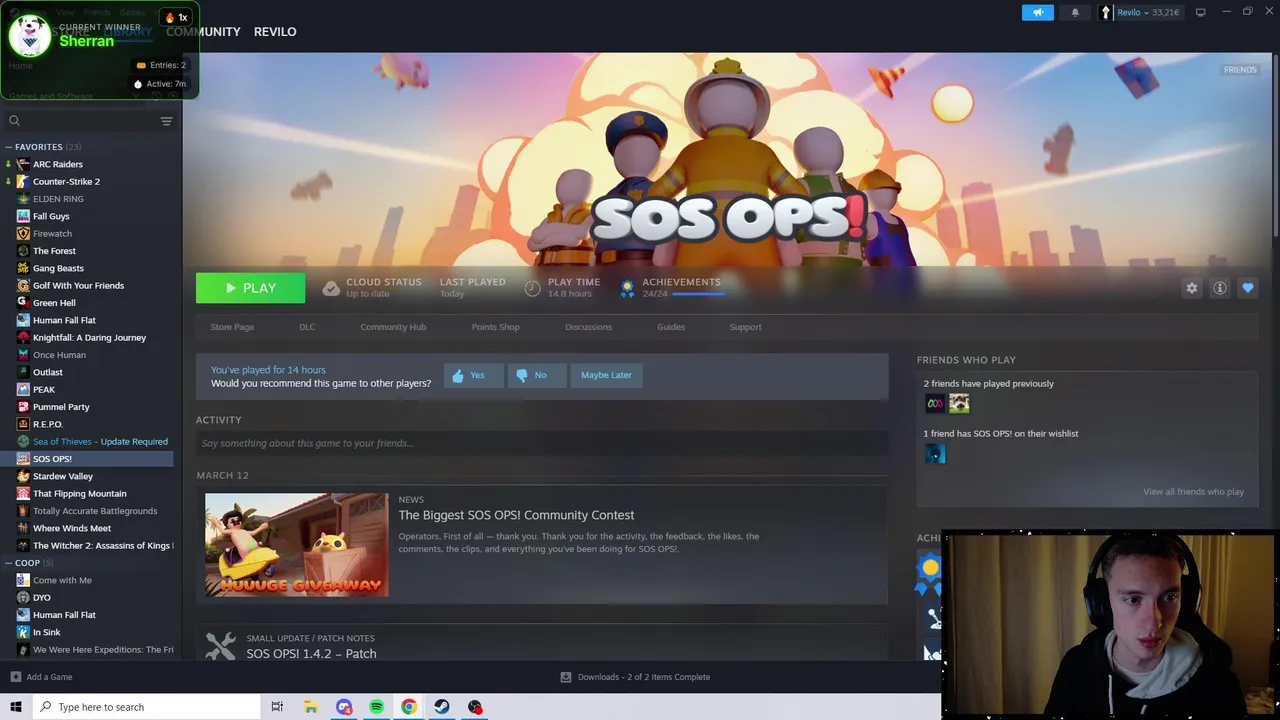Open SOS OPS! 1.4.2 – Patch notes

pos(311,654)
